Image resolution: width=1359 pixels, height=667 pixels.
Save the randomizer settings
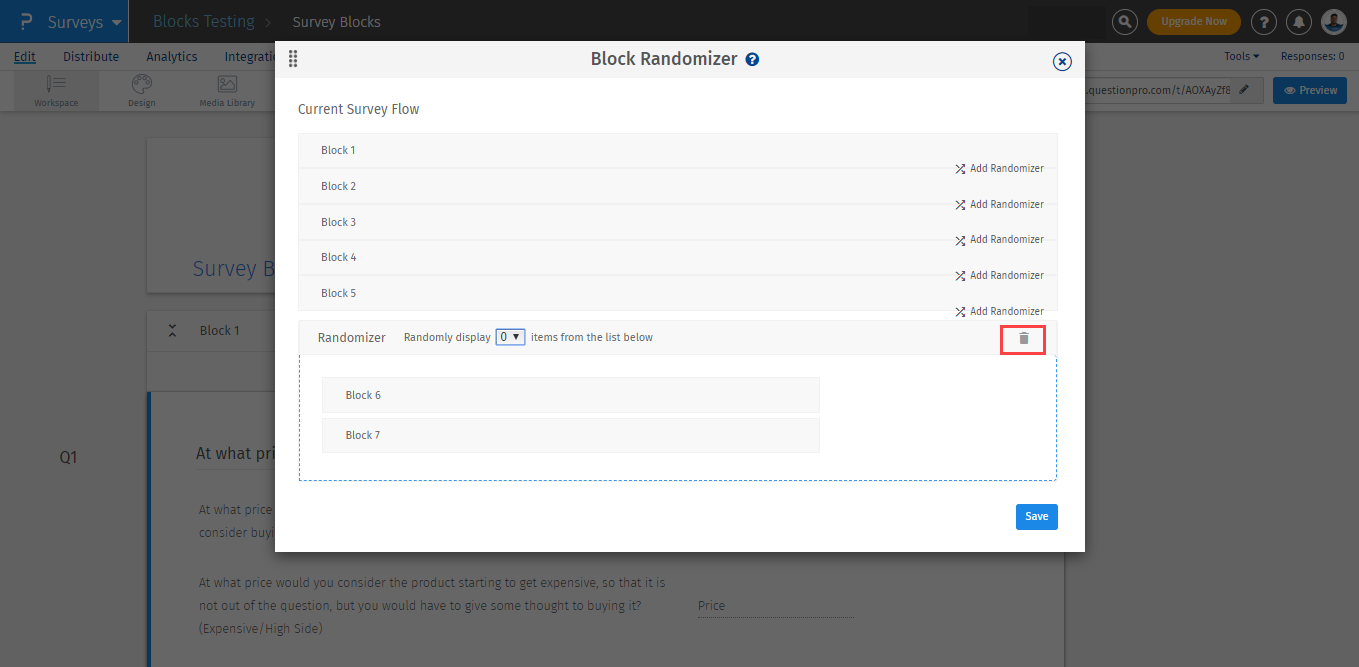coord(1036,516)
